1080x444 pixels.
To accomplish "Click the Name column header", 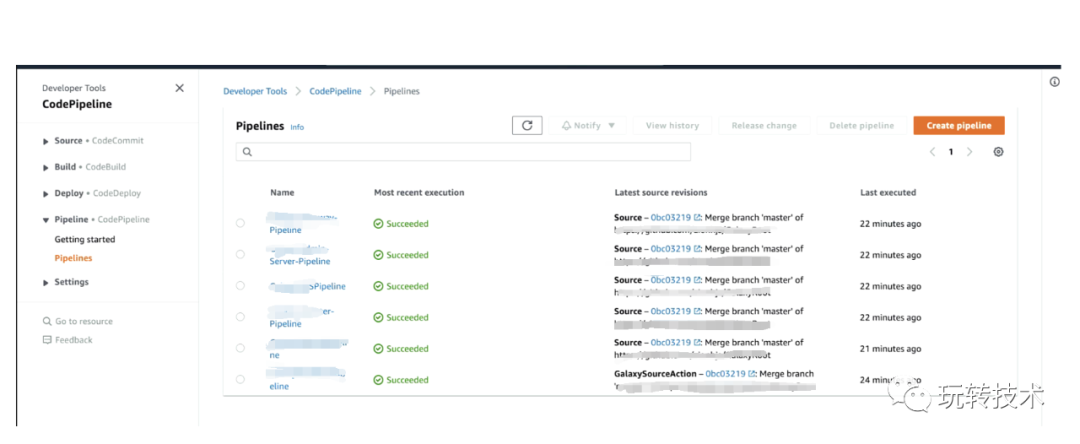I will pos(282,193).
